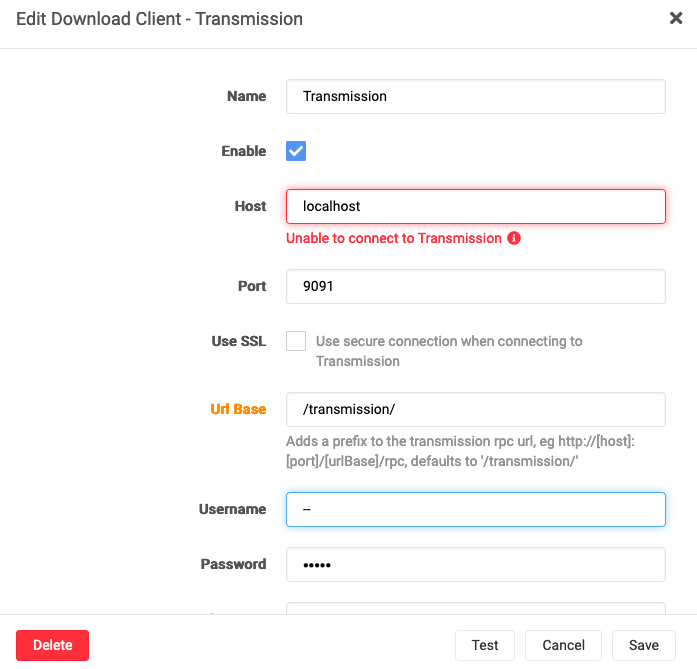This screenshot has width=697, height=669.
Task: Click the Password field
Action: [x=476, y=565]
